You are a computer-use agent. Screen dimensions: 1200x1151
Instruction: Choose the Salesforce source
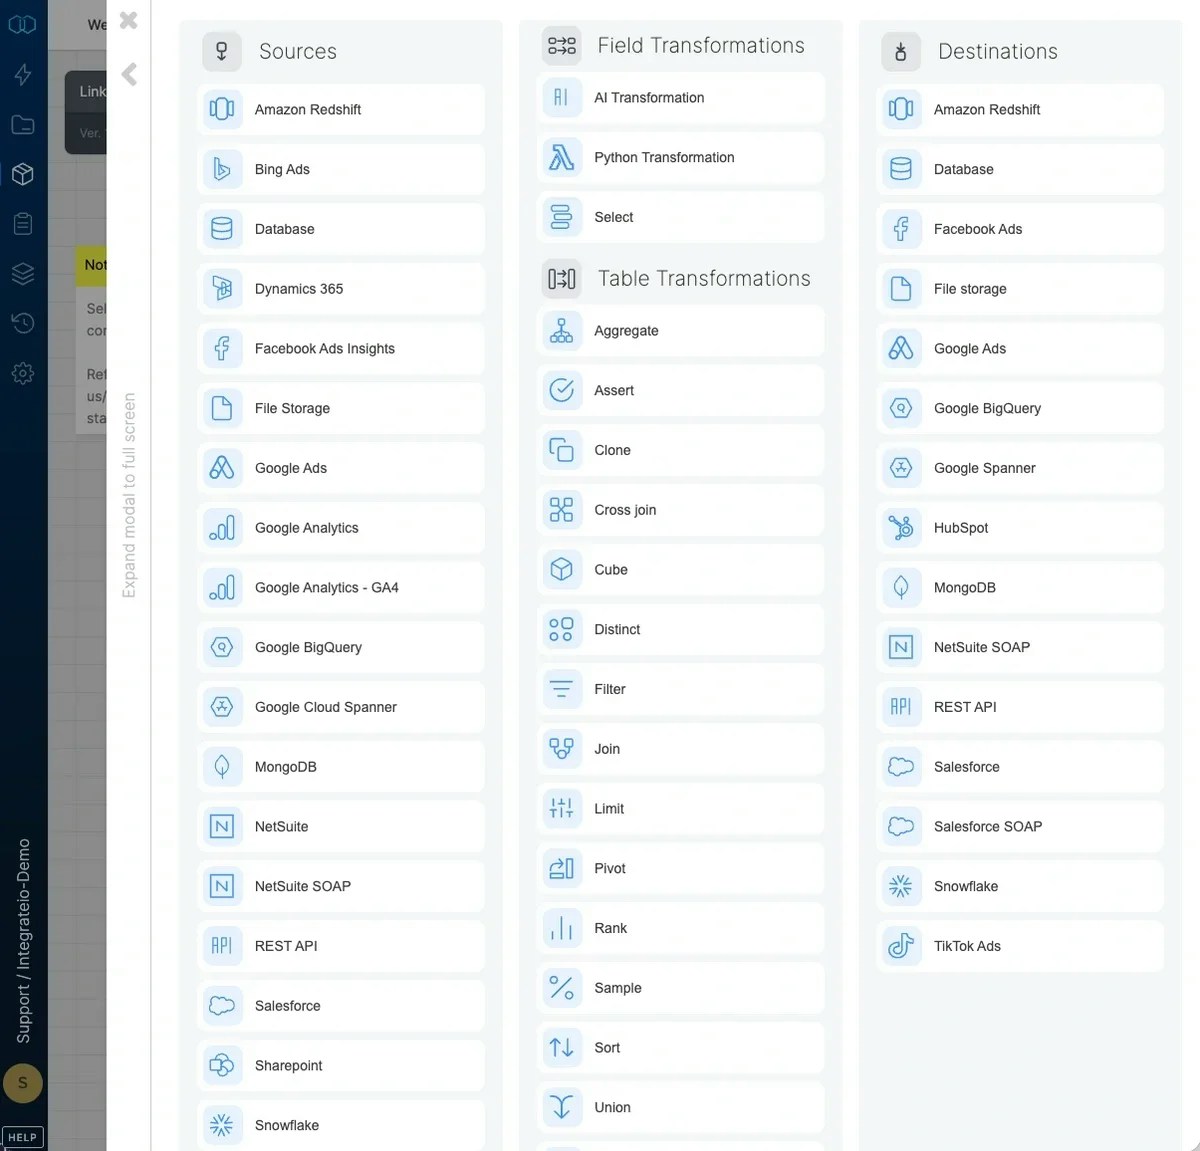tap(341, 1006)
